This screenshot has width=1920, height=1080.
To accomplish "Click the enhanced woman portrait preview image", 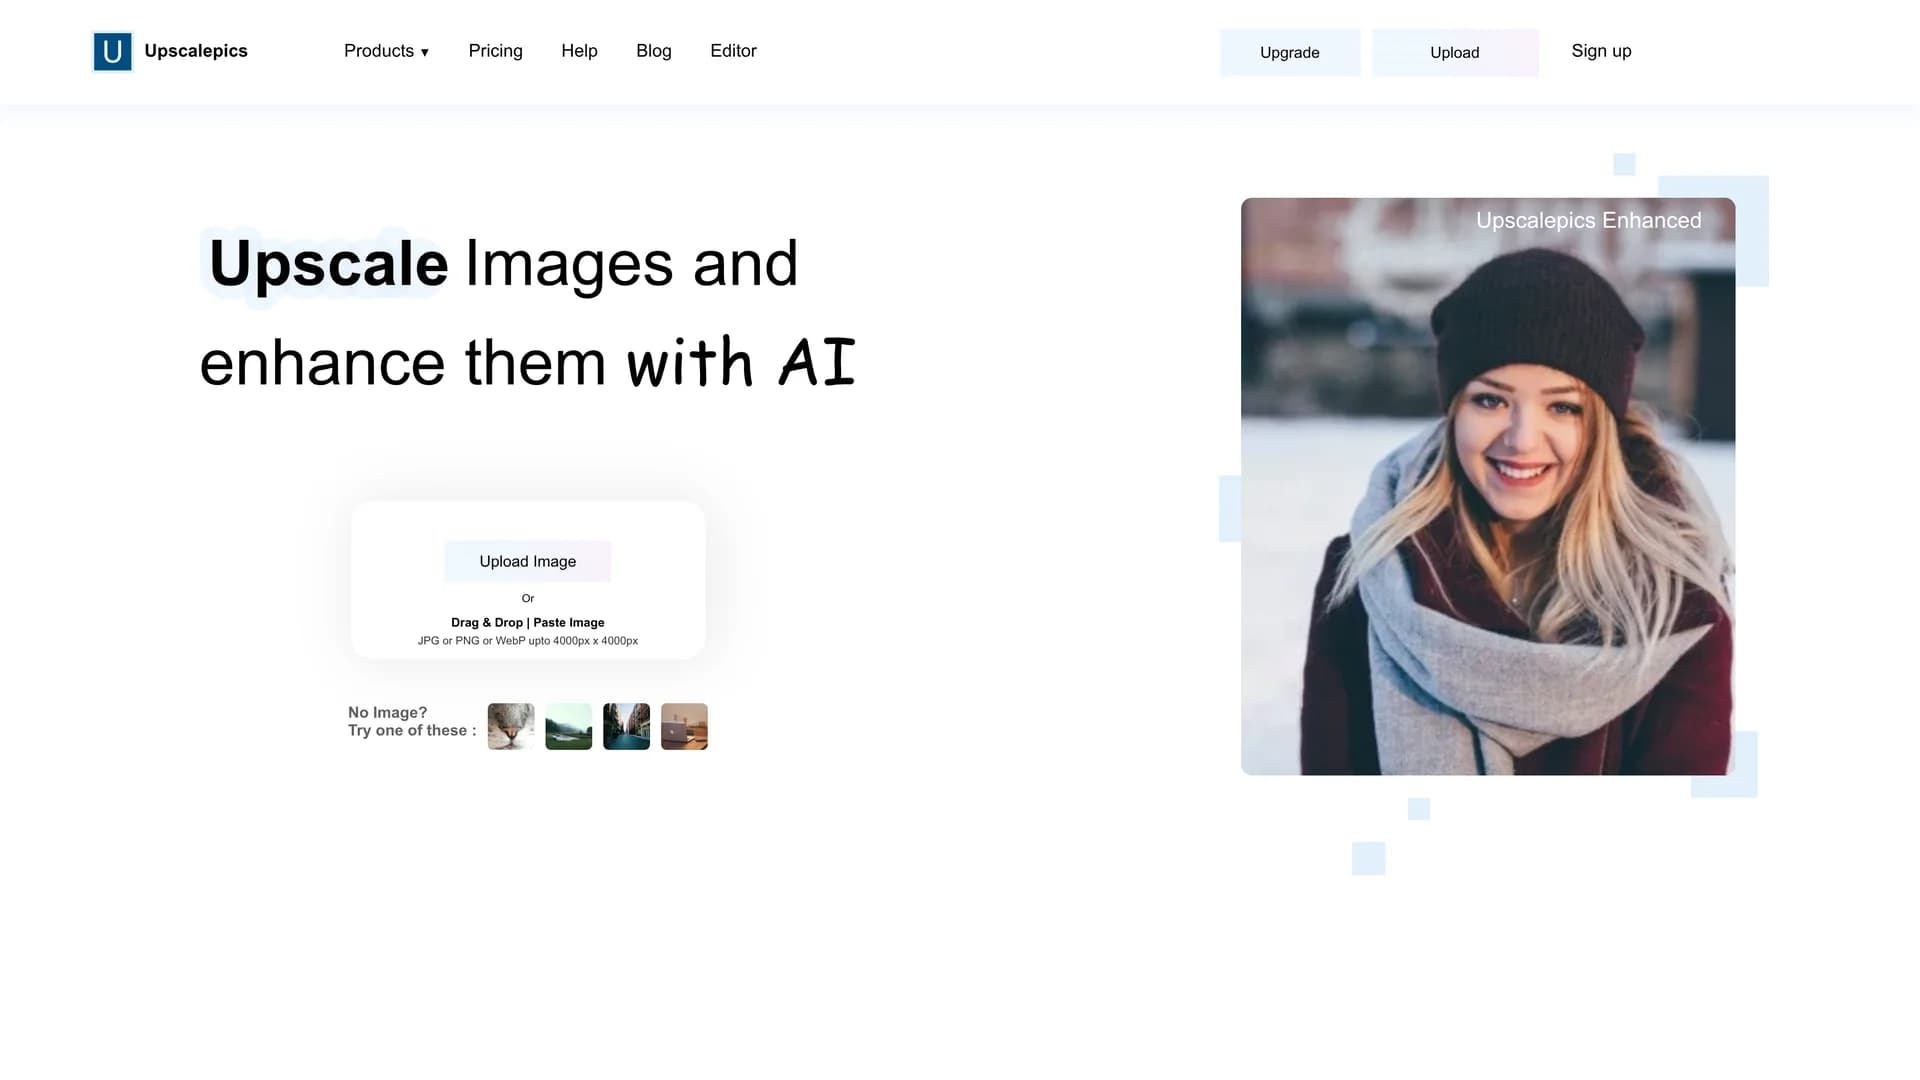I will tap(1488, 486).
